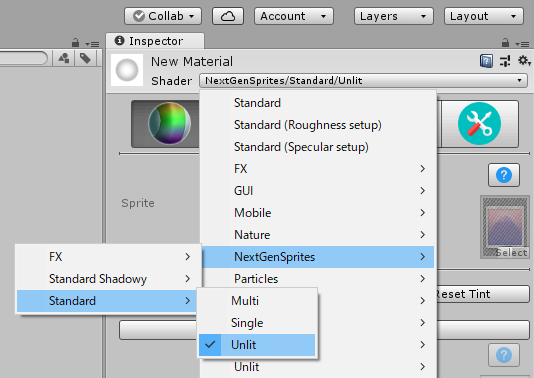Open the Inspector panel options menu
The image size is (534, 378).
522,44
